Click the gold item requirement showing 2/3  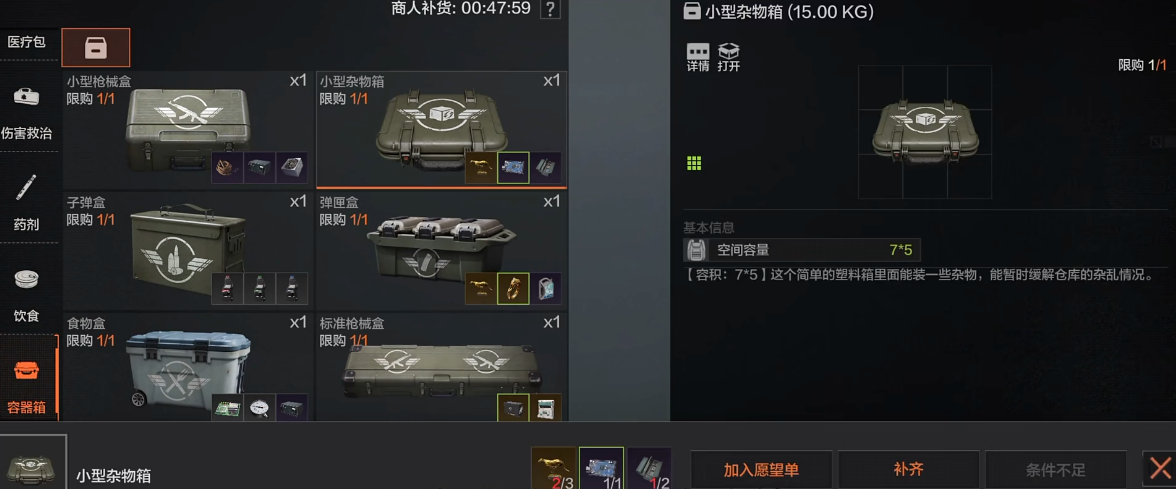click(554, 468)
